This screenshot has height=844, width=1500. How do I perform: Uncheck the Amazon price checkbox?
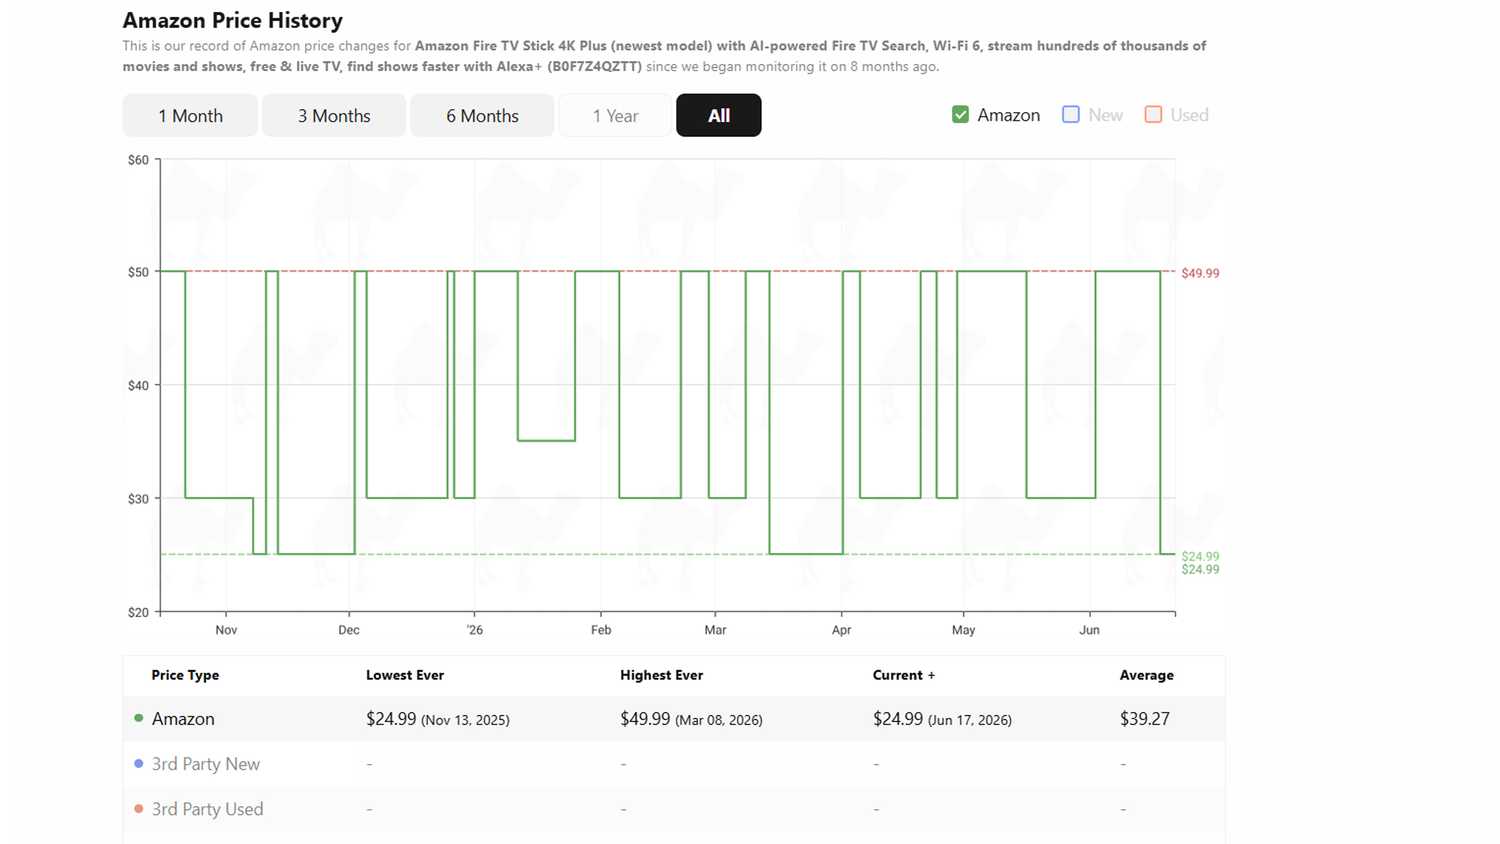[x=961, y=115]
